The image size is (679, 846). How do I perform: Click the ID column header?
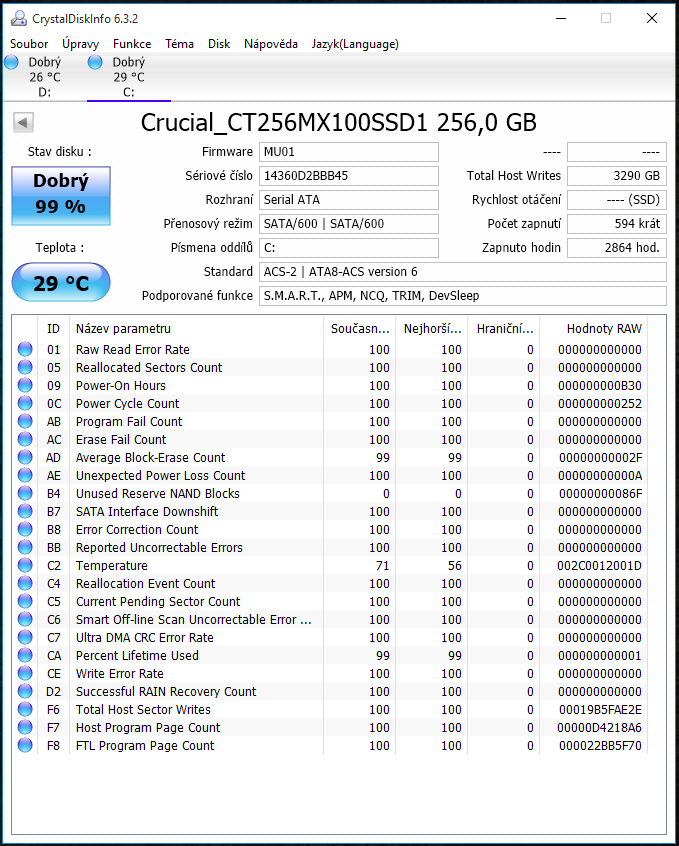[x=53, y=329]
